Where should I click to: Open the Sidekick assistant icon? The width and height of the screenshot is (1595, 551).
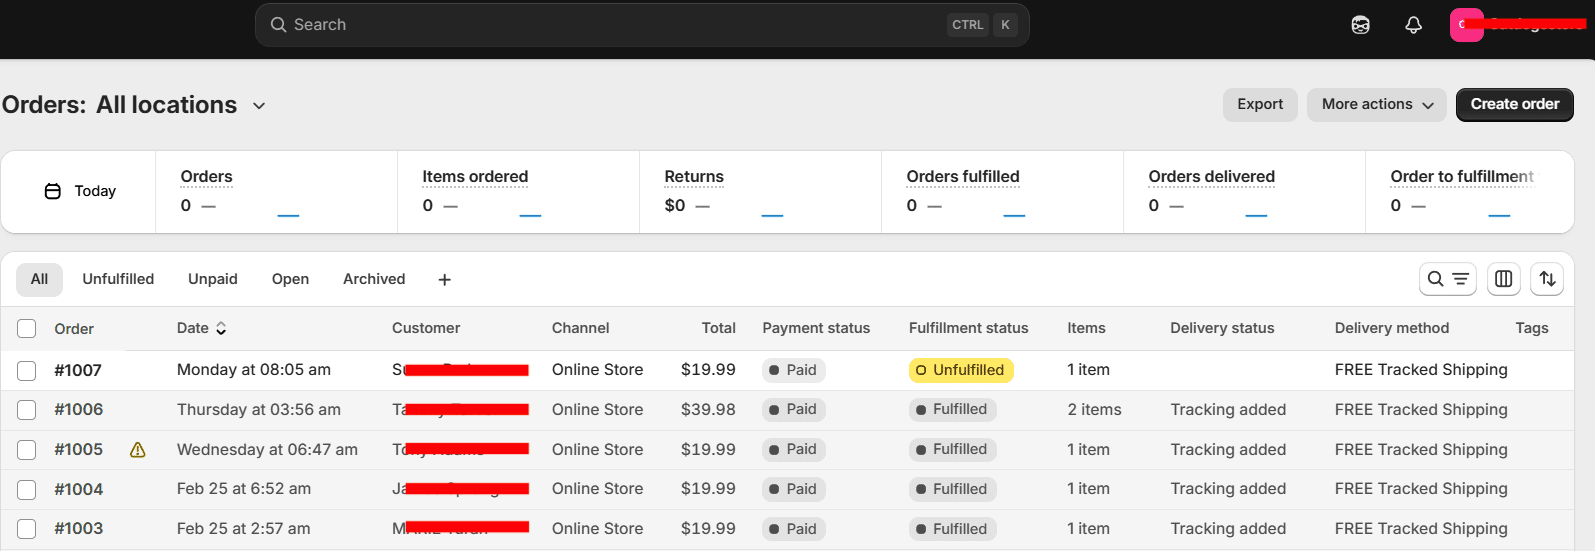point(1360,25)
